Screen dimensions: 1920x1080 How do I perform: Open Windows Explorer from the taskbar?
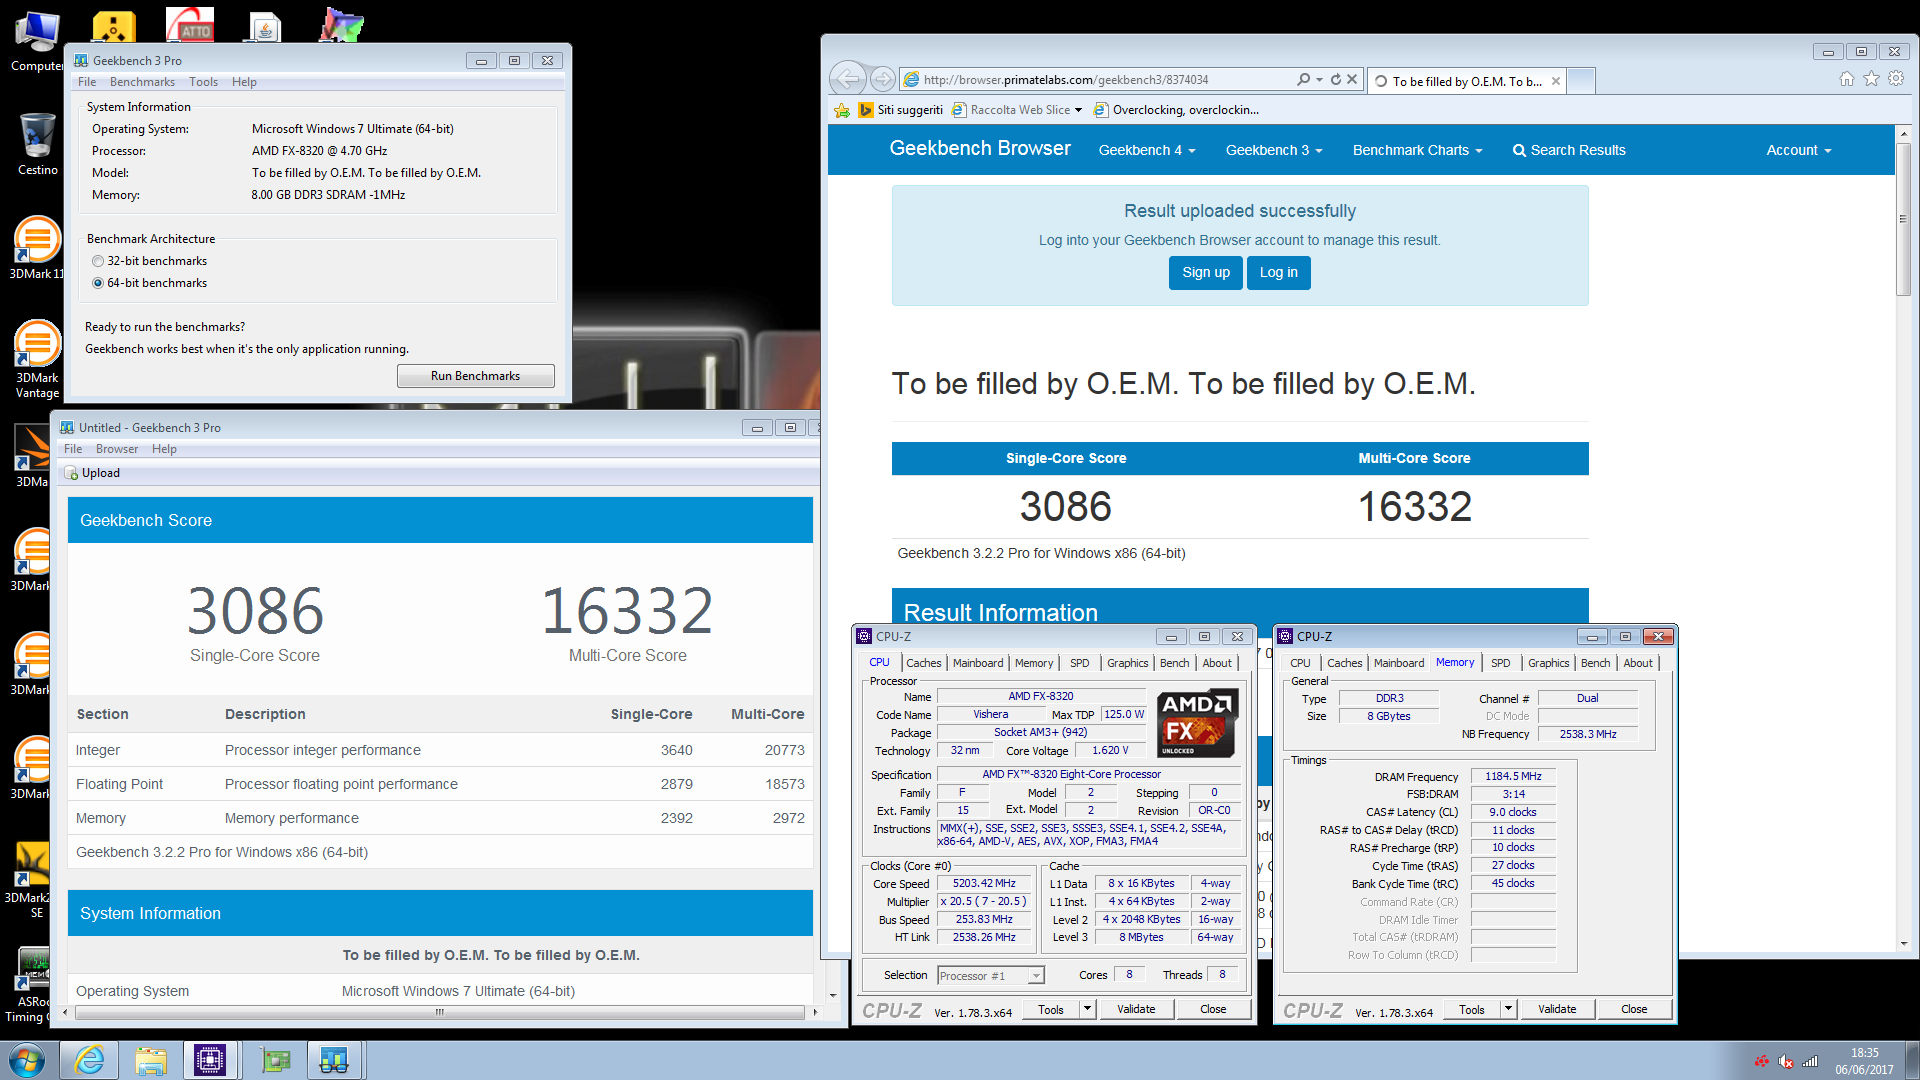pyautogui.click(x=151, y=1060)
